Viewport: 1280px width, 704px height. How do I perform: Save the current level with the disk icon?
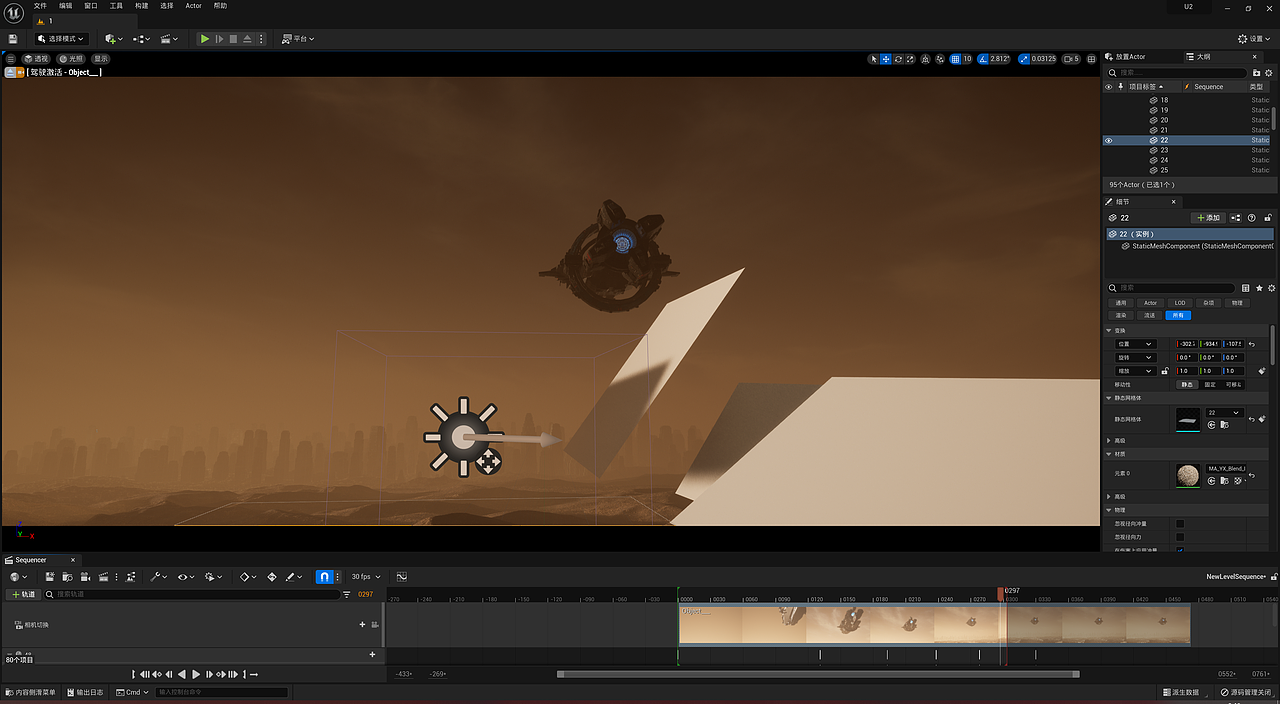pos(13,39)
